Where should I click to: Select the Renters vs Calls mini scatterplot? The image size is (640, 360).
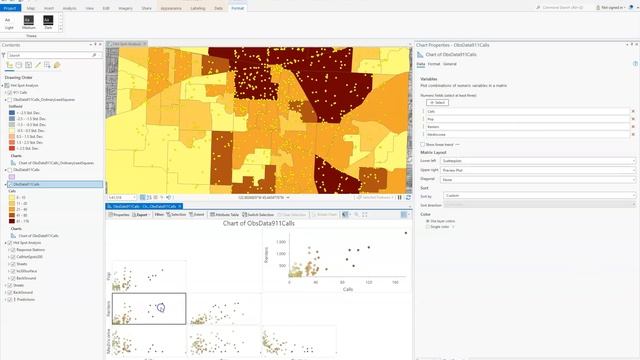(x=149, y=309)
